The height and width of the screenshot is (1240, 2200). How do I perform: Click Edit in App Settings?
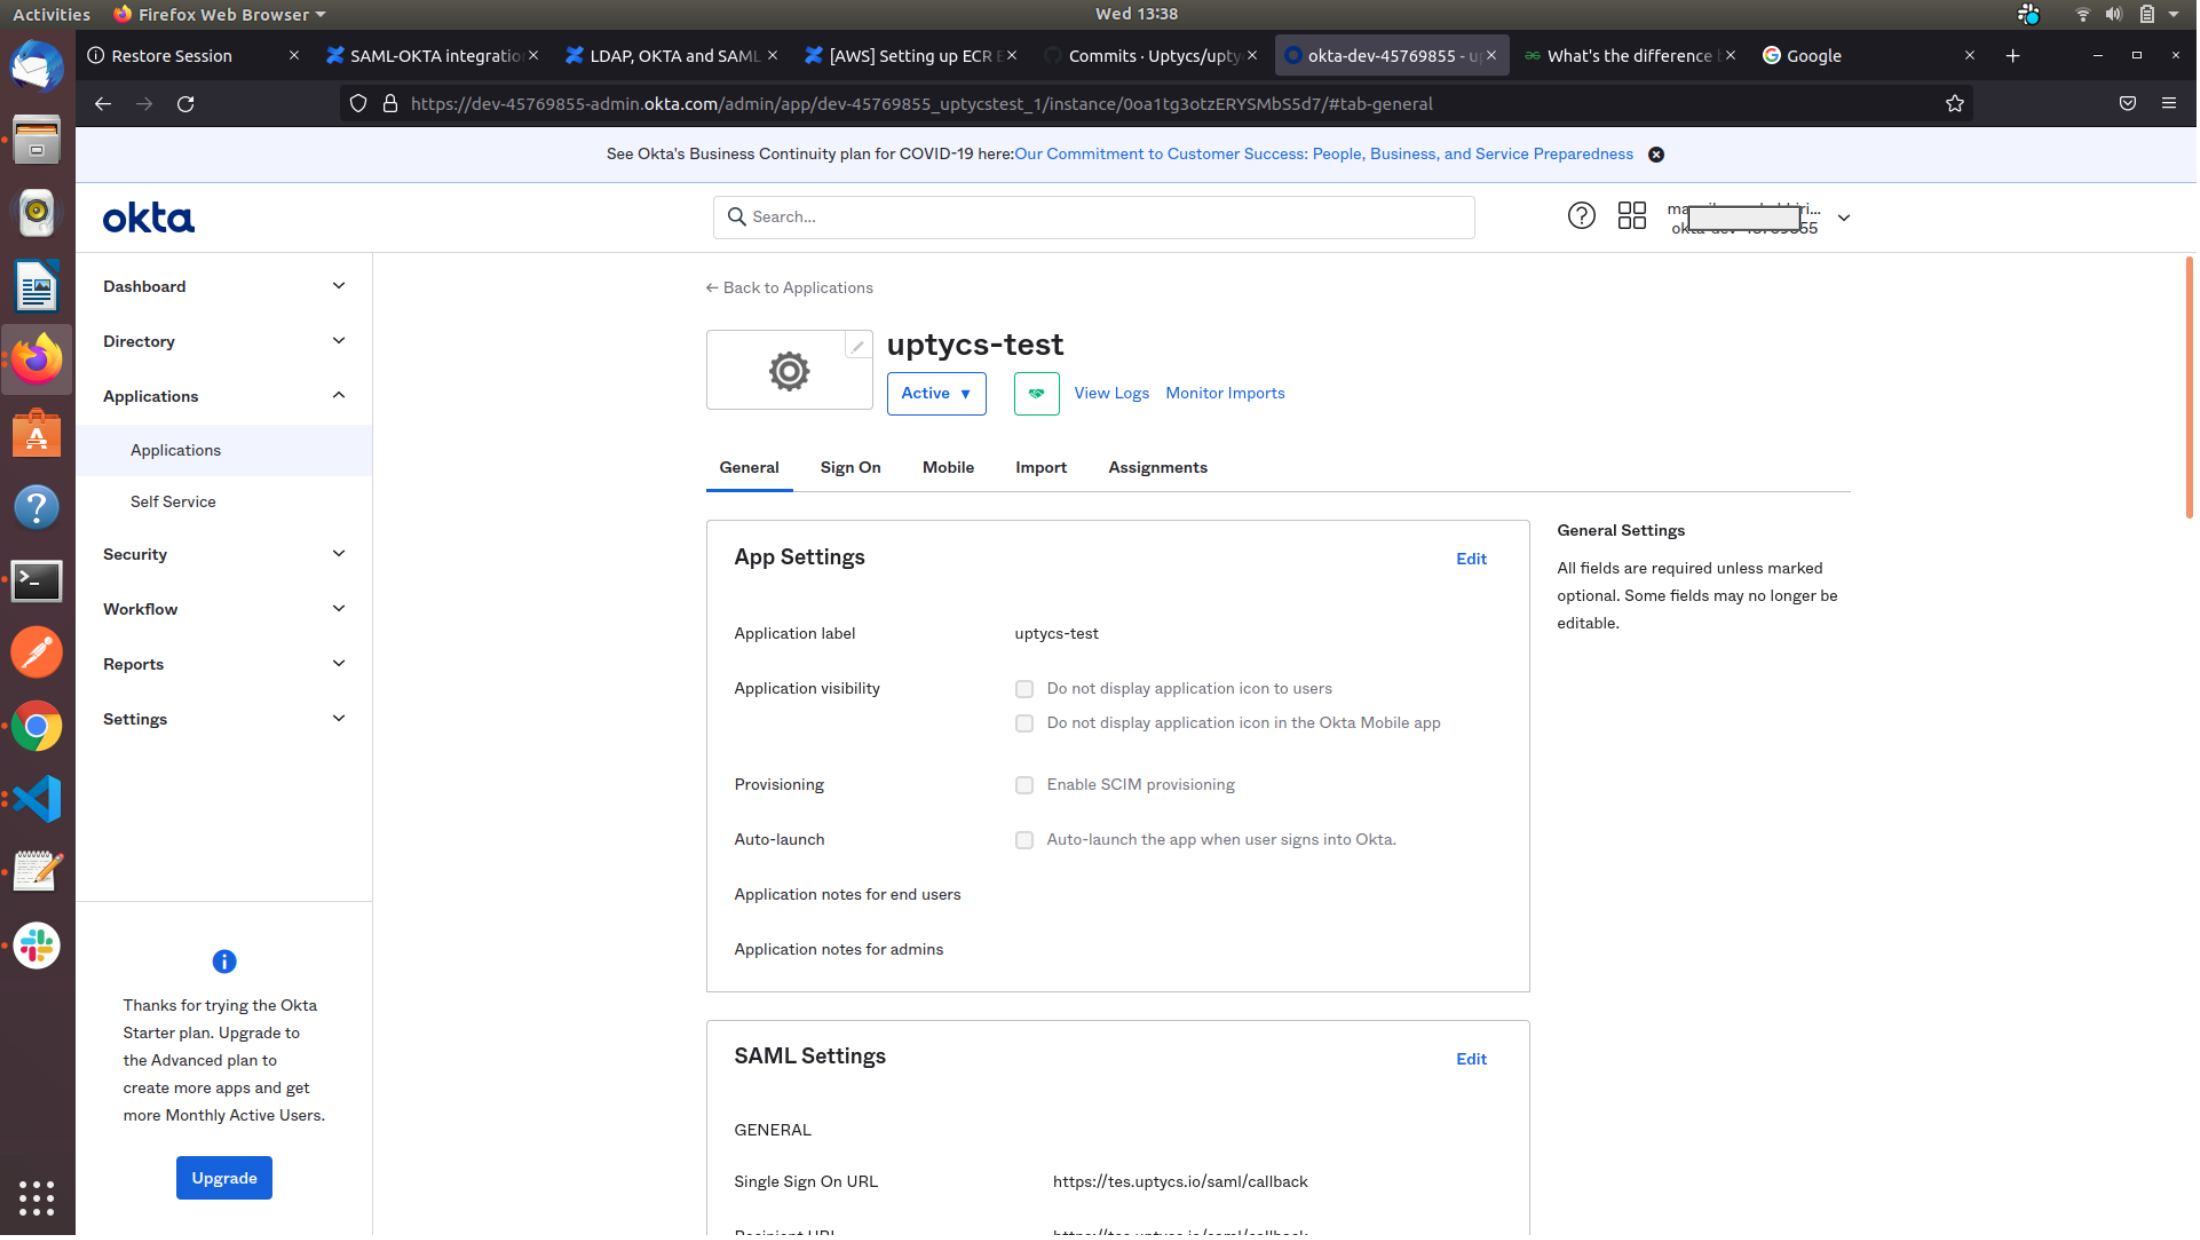click(1470, 559)
